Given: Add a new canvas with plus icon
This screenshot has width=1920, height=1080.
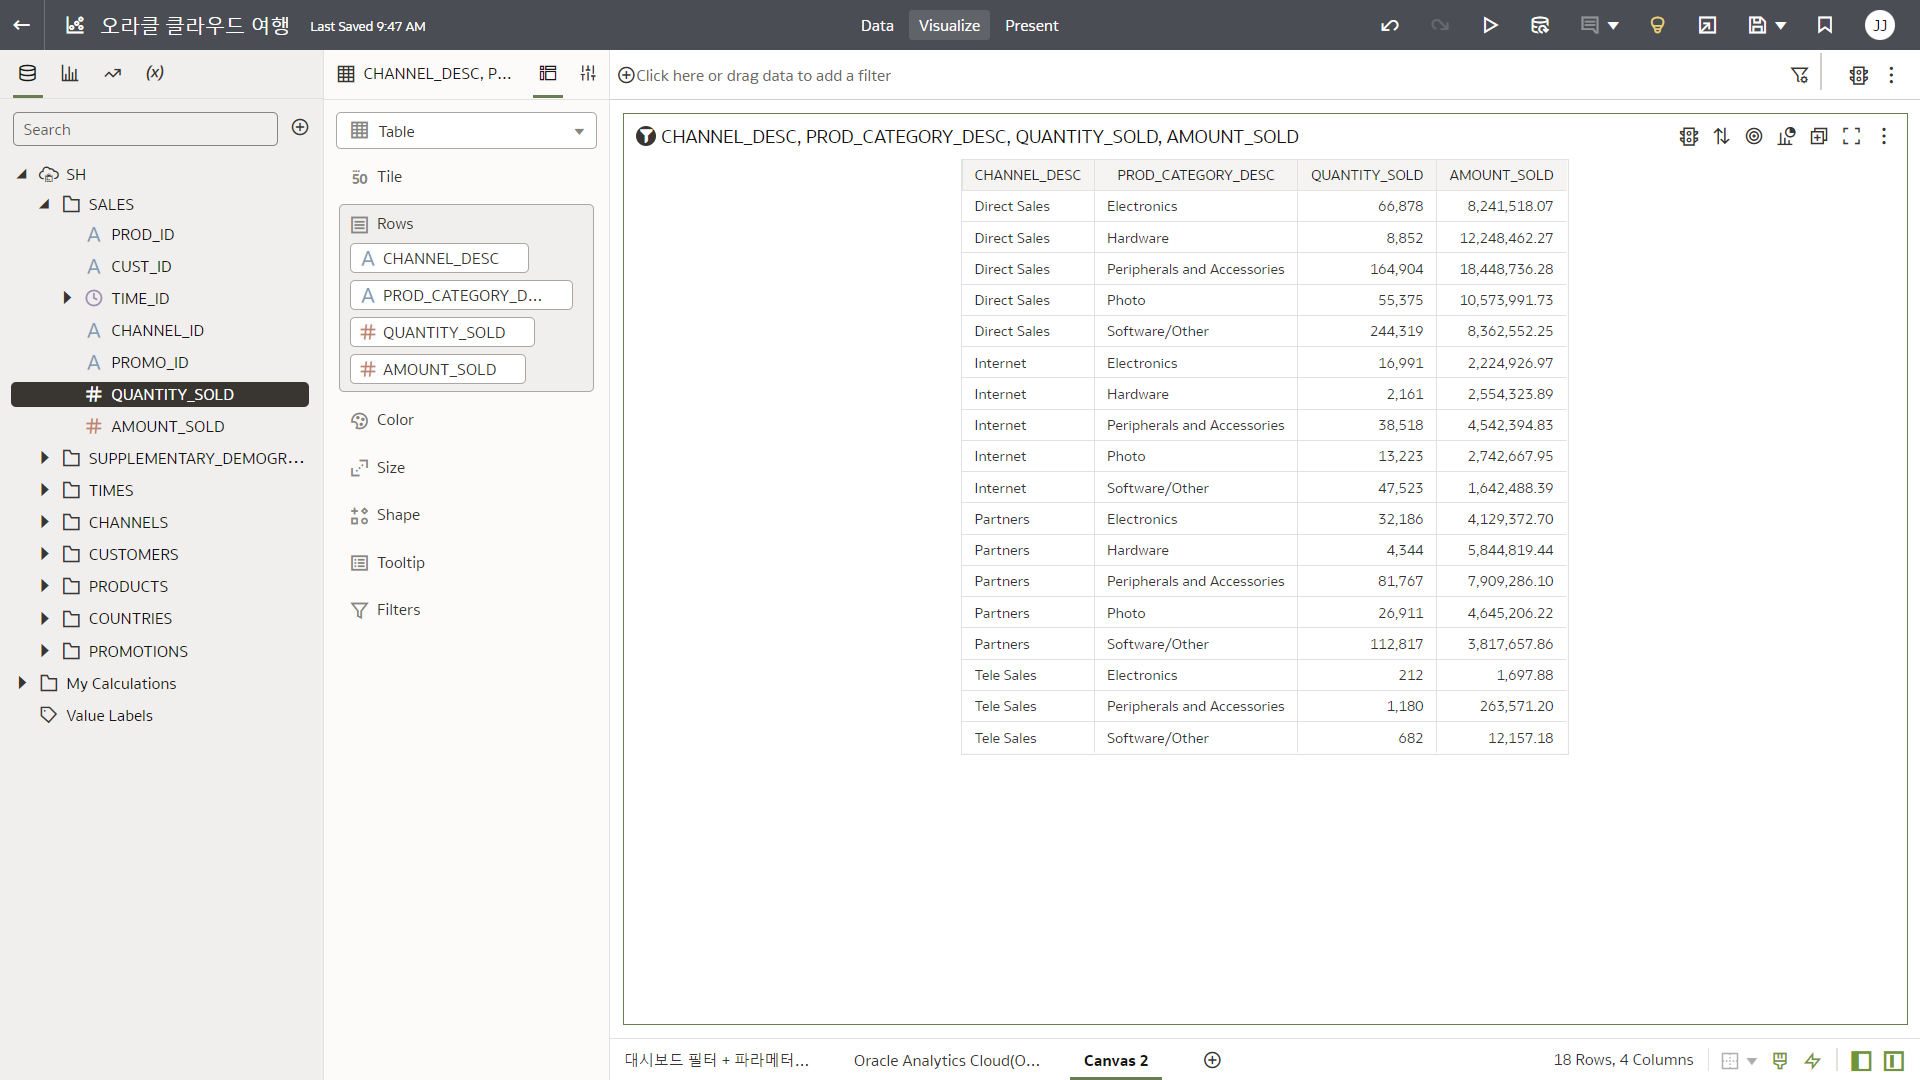Looking at the screenshot, I should (1212, 1060).
